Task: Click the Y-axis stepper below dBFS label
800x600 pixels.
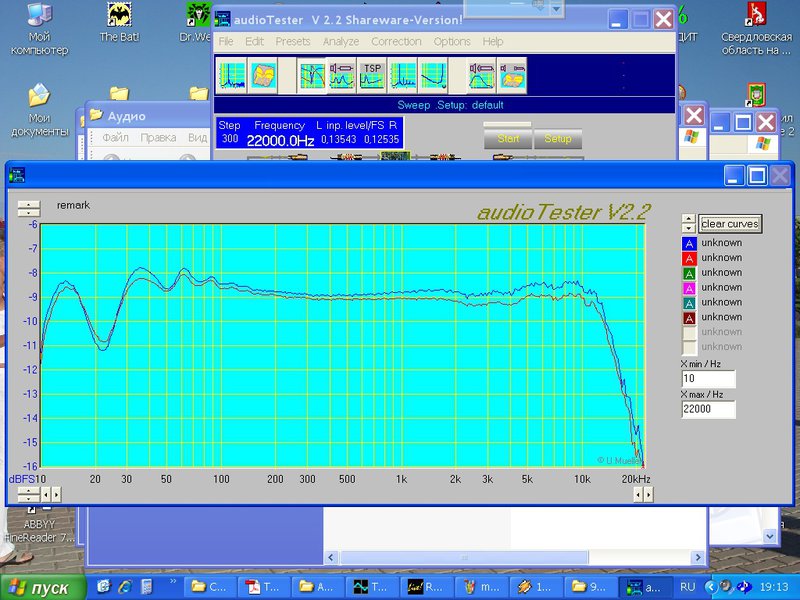Action: point(29,494)
